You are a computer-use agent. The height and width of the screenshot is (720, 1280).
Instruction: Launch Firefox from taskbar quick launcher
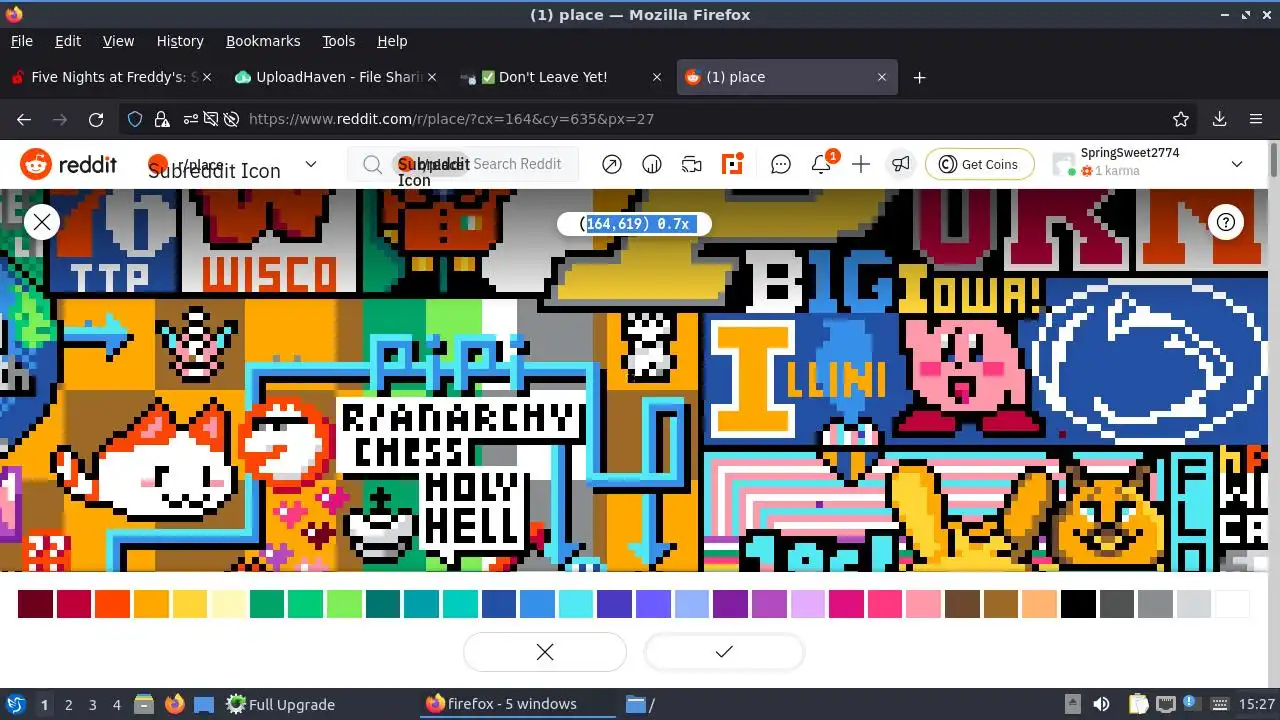click(174, 704)
